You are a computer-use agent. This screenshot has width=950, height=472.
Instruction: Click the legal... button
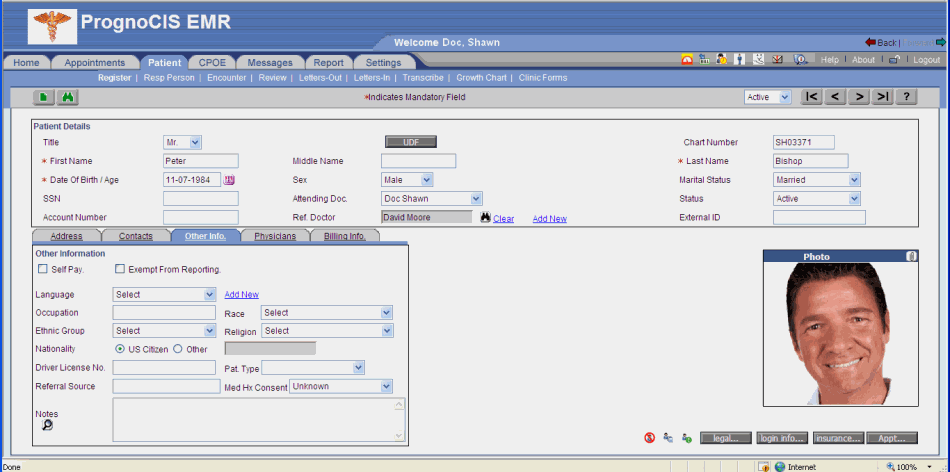coord(726,438)
